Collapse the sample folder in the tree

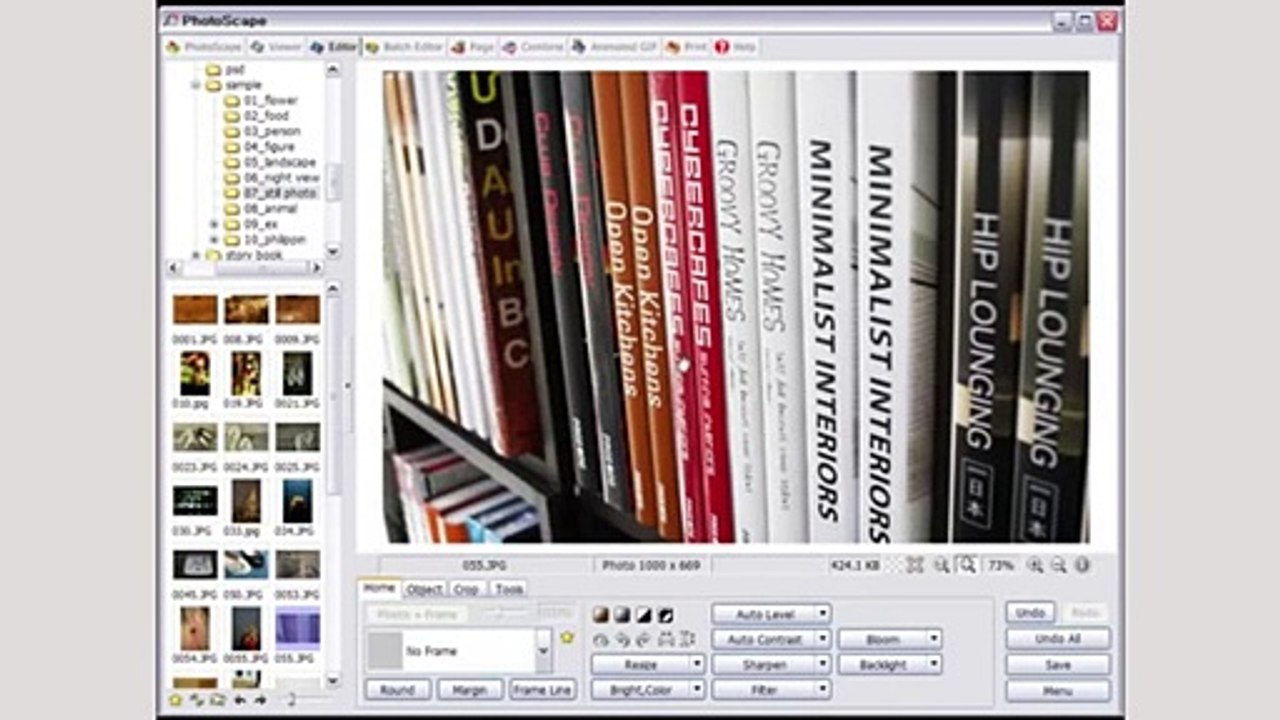pos(197,86)
